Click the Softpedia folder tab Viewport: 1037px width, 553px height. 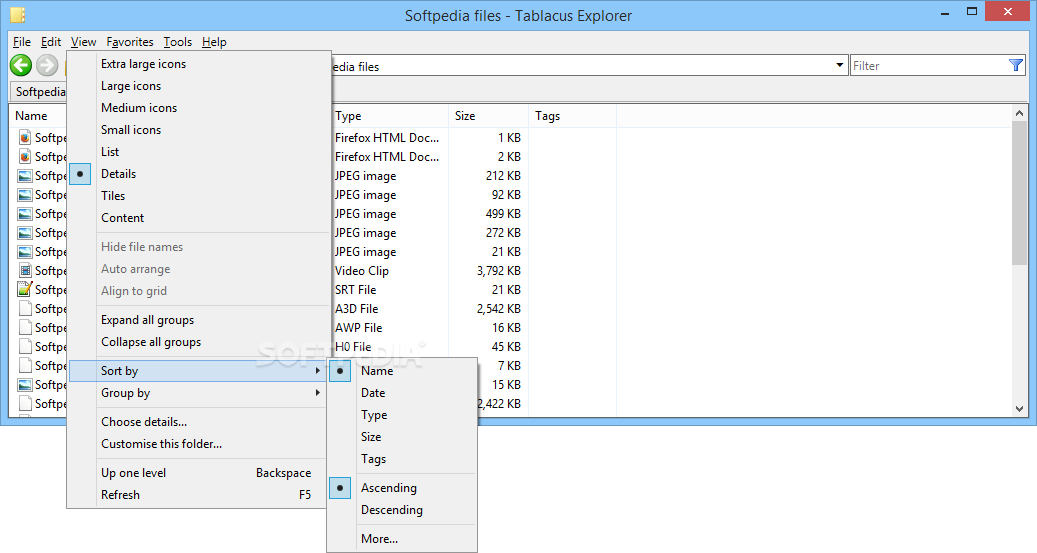click(x=39, y=92)
